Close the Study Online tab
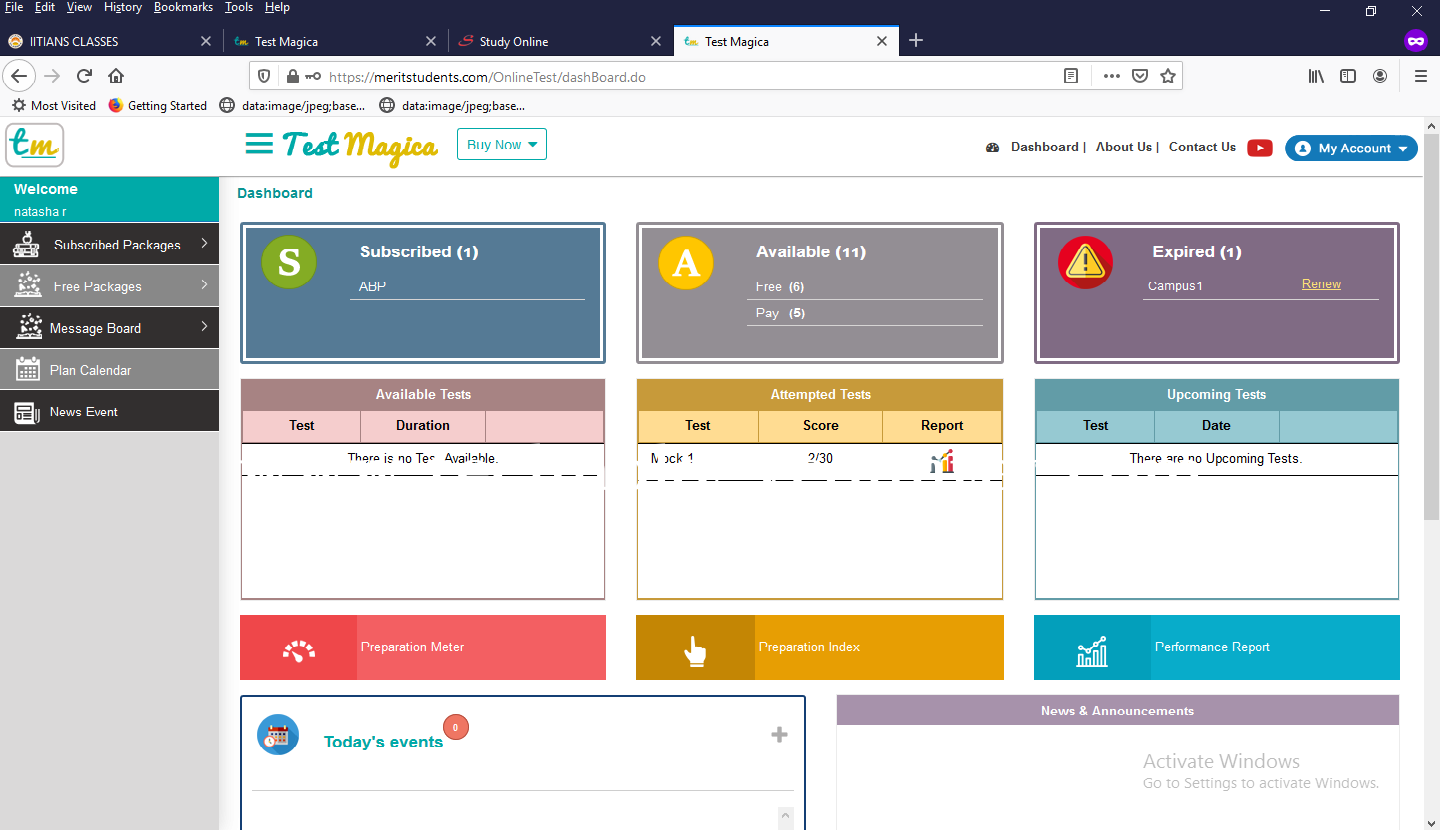The height and width of the screenshot is (830, 1440). [656, 41]
